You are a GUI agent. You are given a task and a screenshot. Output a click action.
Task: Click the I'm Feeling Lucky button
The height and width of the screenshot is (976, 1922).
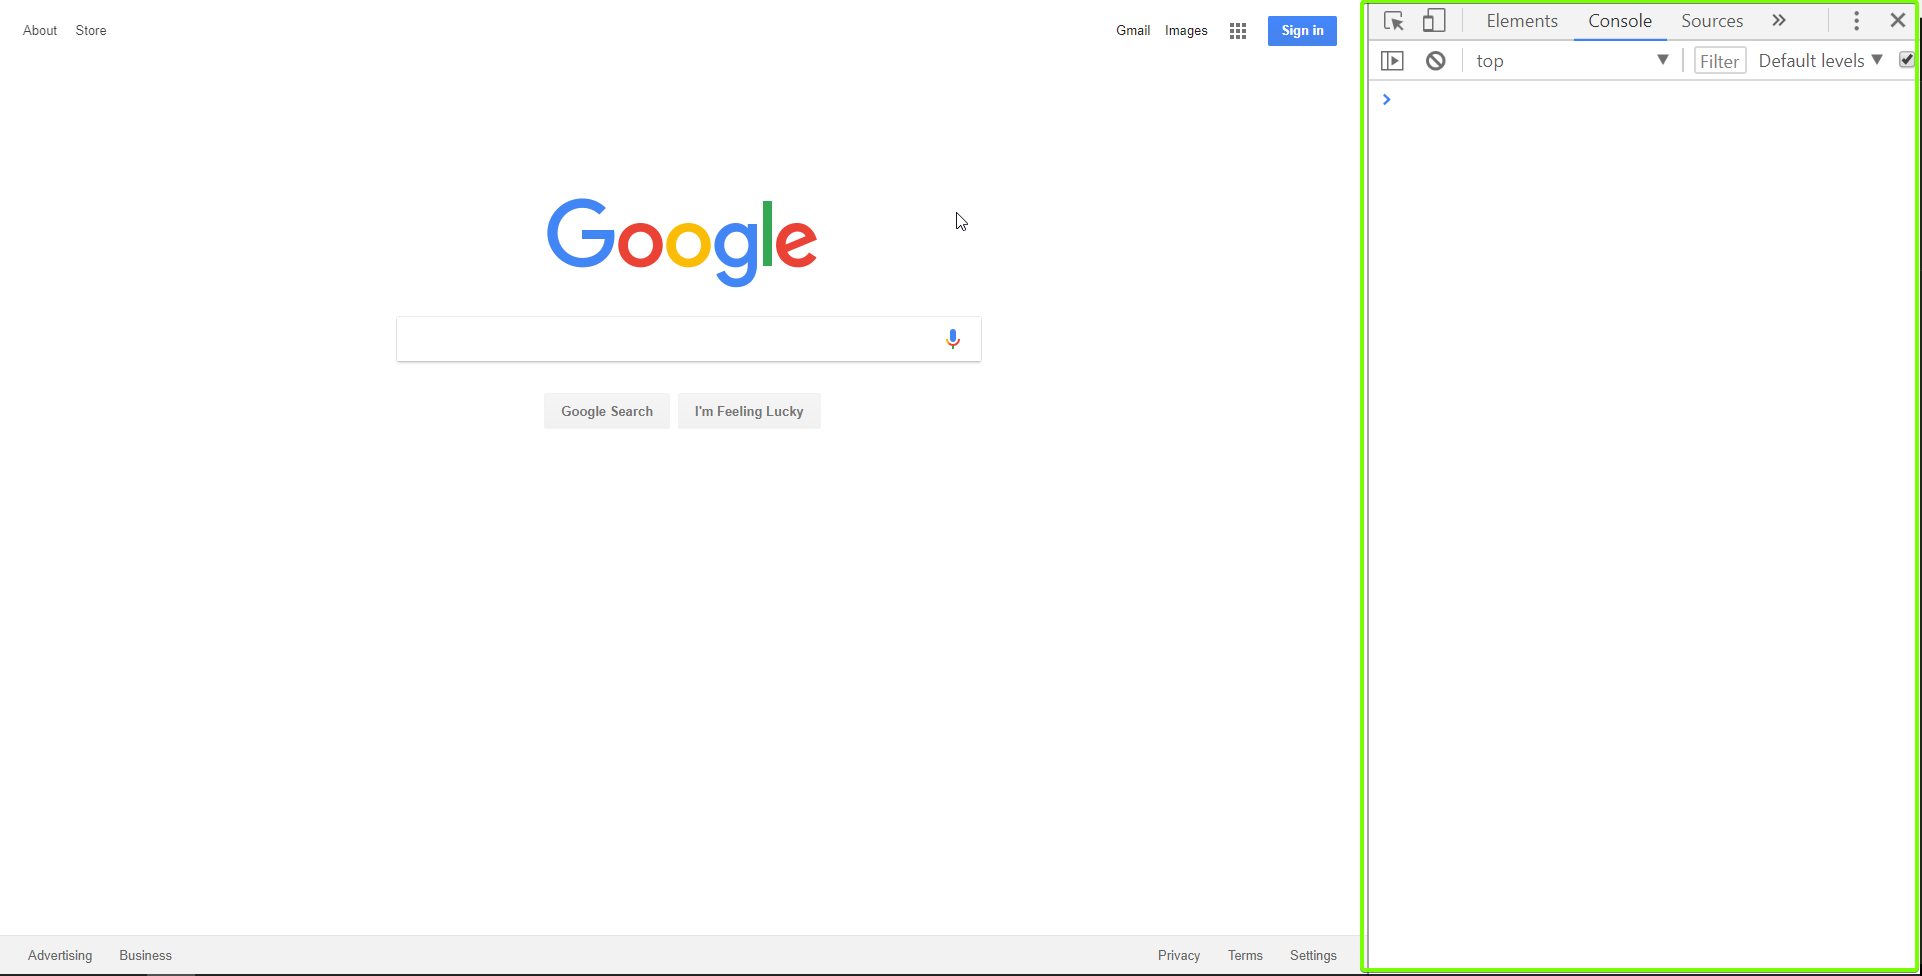749,411
